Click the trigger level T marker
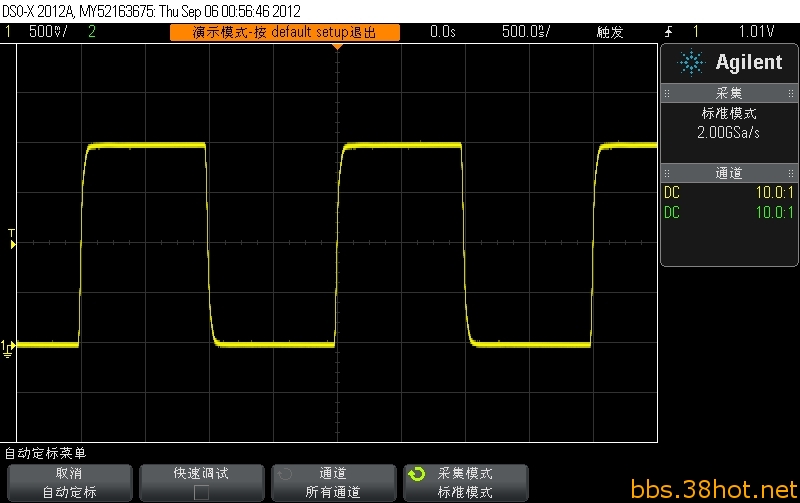The width and height of the screenshot is (800, 503). 12,239
